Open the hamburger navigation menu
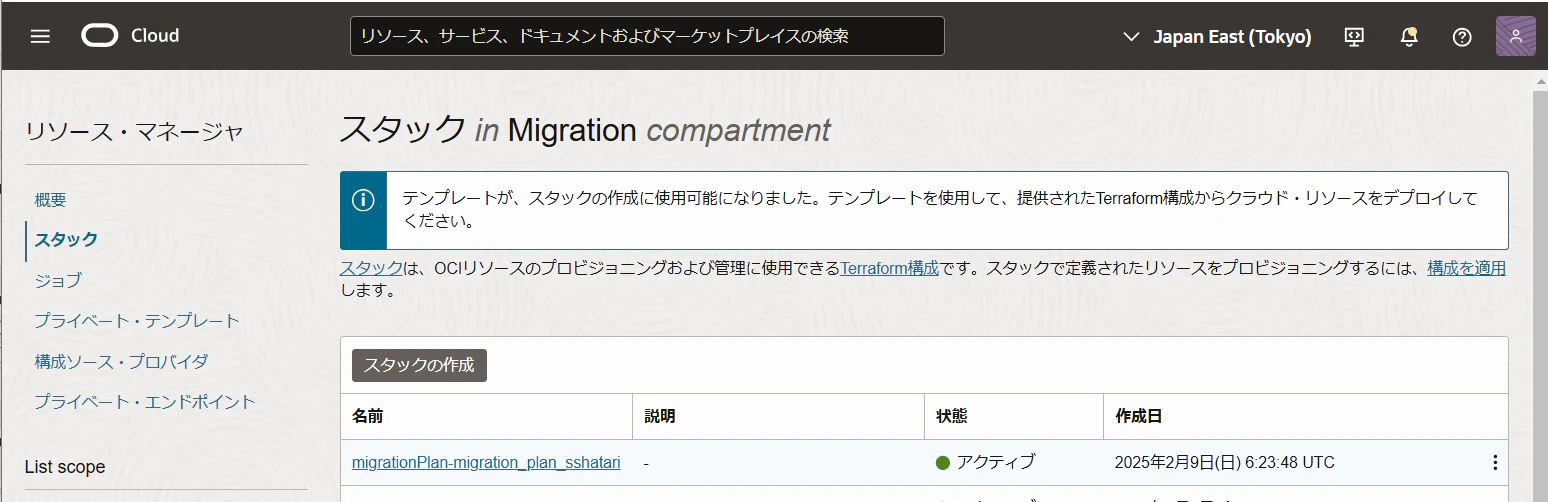 point(40,36)
